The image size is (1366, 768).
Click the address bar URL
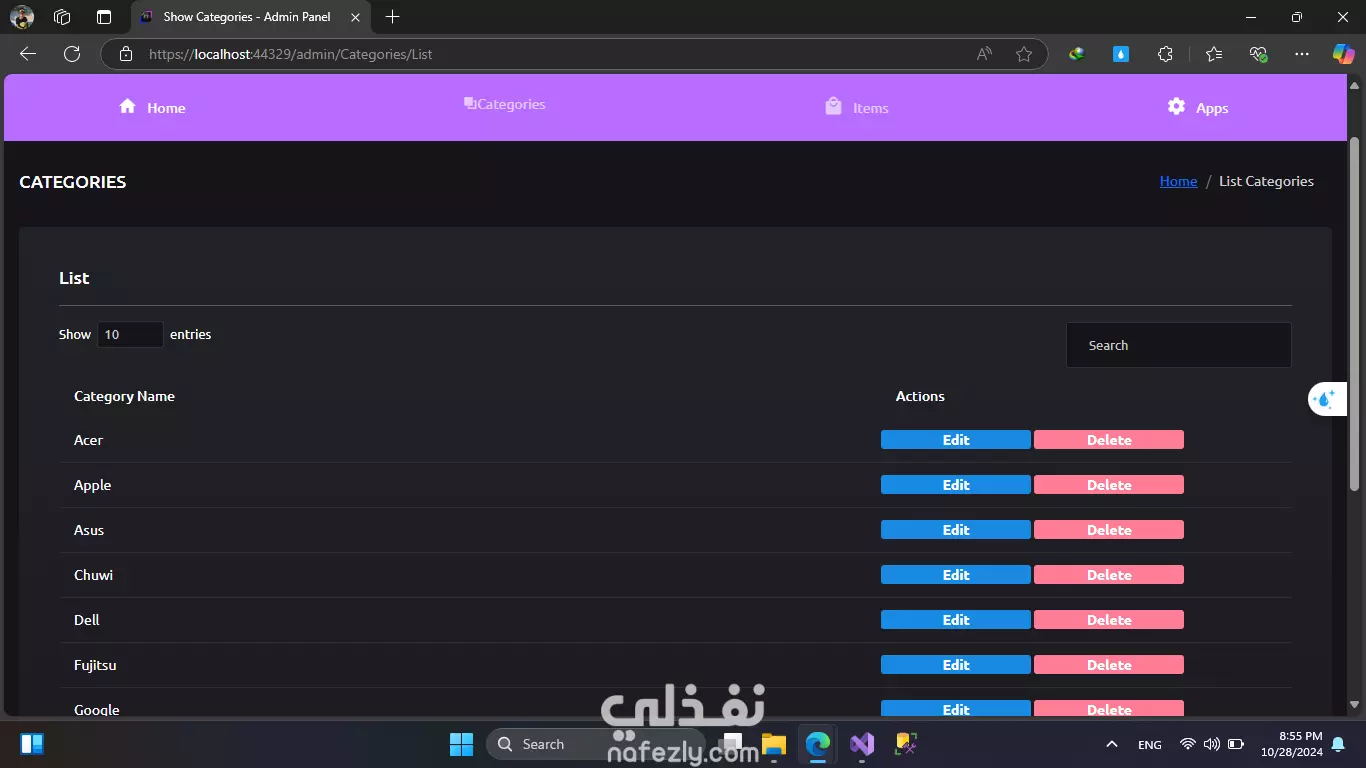[290, 54]
